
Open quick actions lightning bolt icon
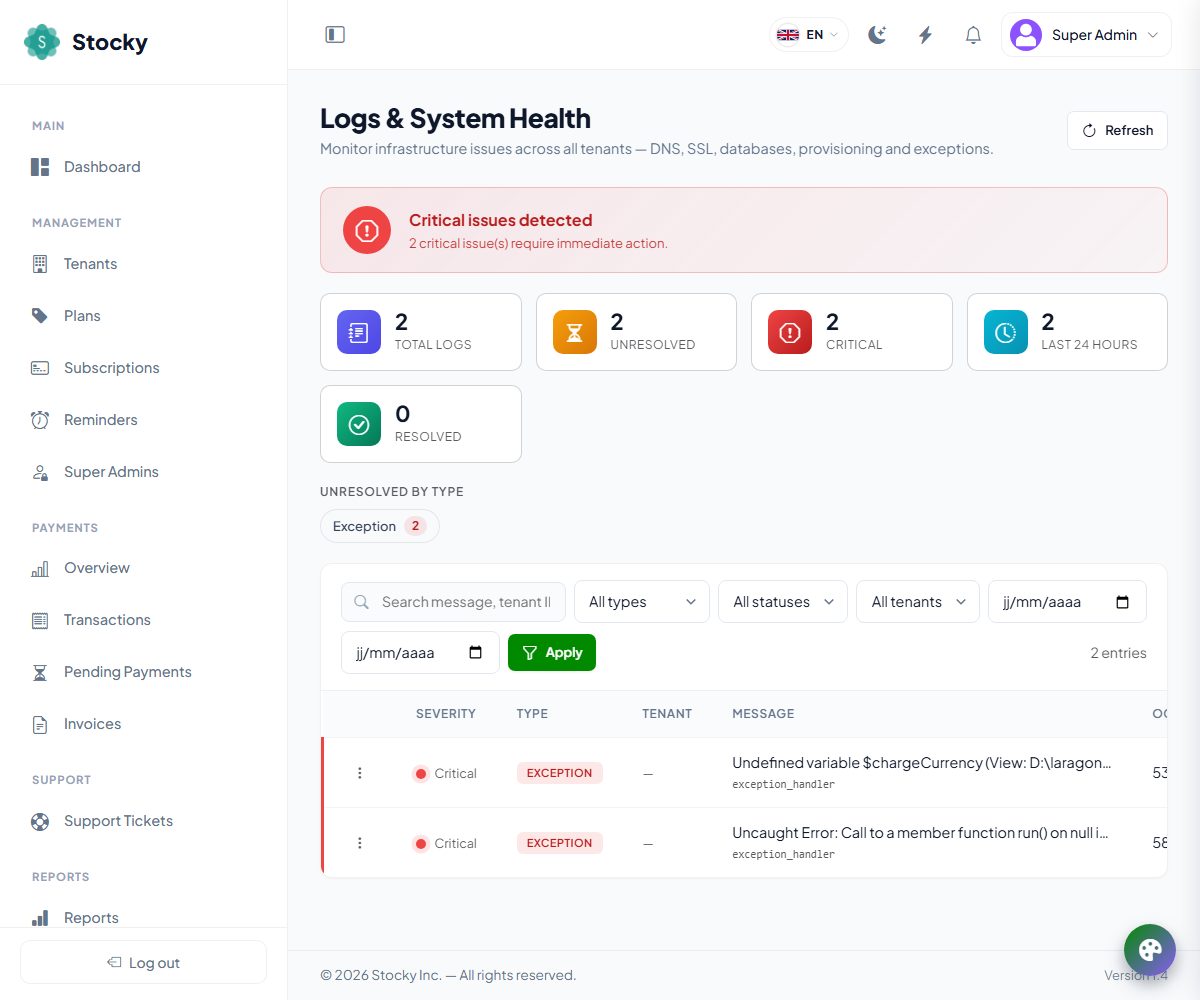[925, 35]
